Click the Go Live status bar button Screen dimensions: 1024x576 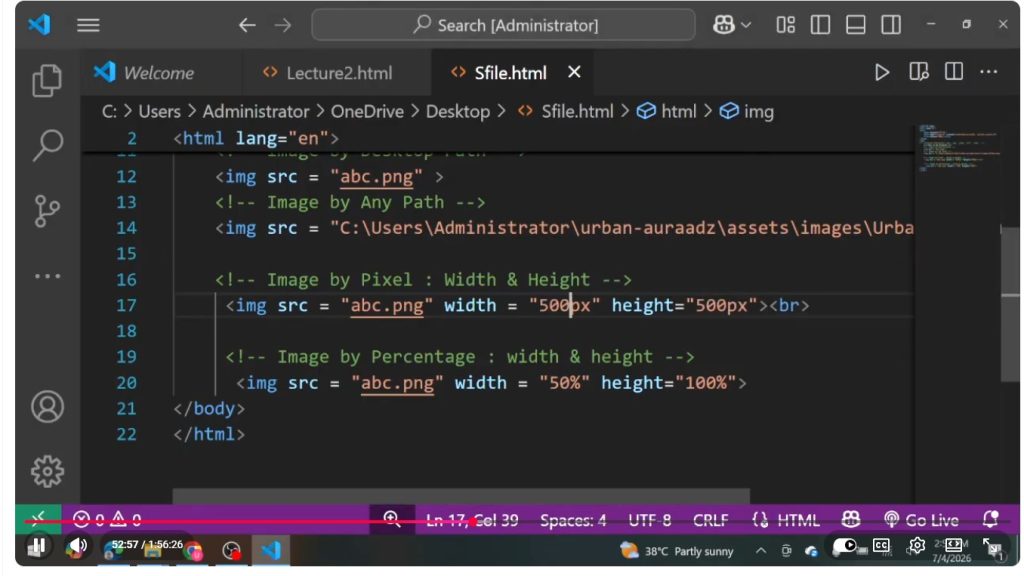pyautogui.click(x=921, y=520)
